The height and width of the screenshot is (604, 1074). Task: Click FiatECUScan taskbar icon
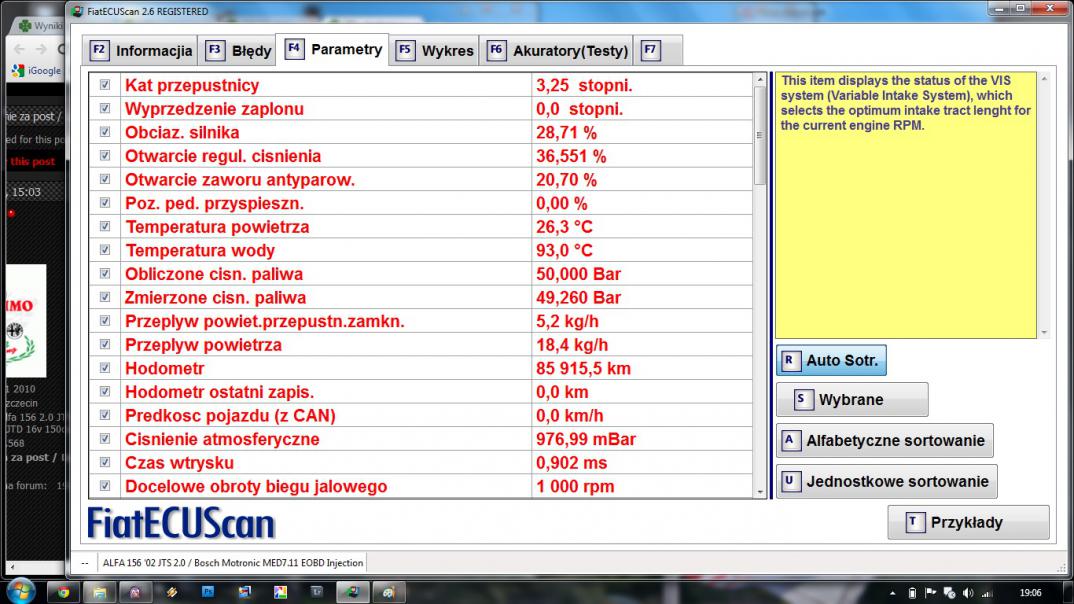353,592
